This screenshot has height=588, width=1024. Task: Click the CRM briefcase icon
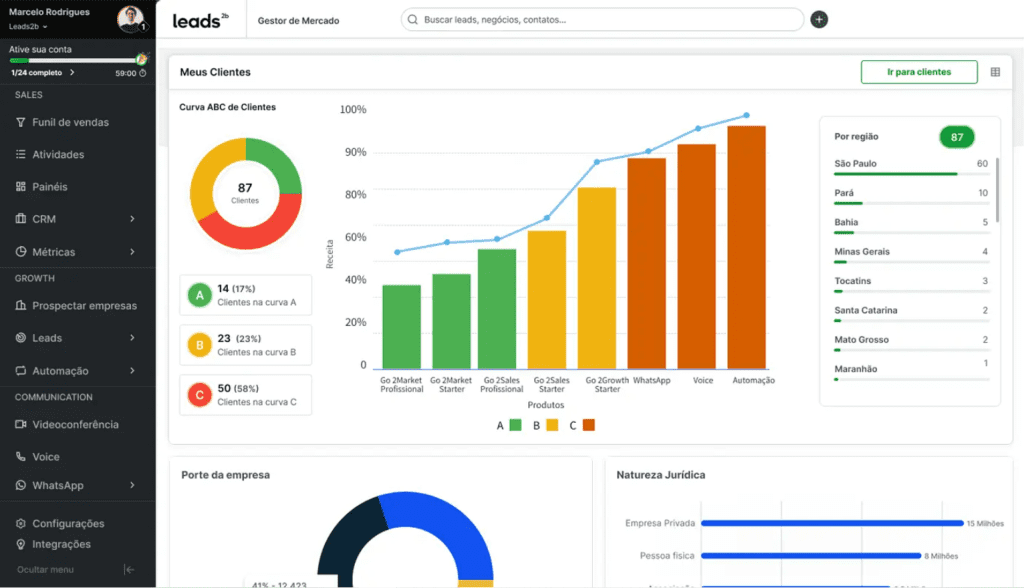[21, 218]
